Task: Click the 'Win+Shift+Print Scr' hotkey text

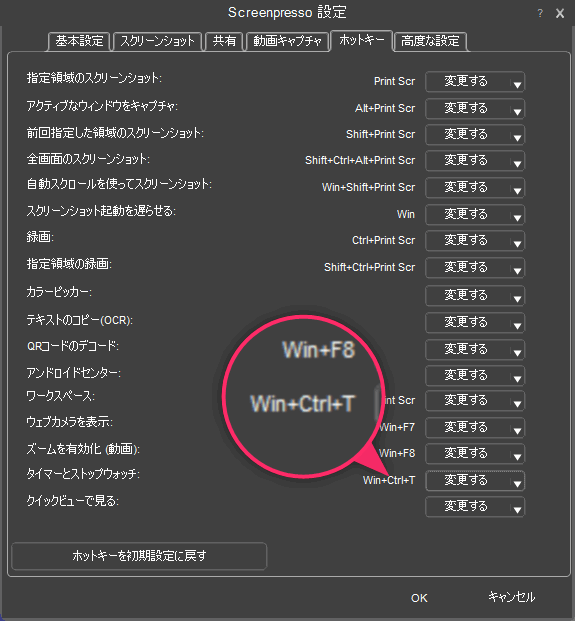Action: coord(368,188)
